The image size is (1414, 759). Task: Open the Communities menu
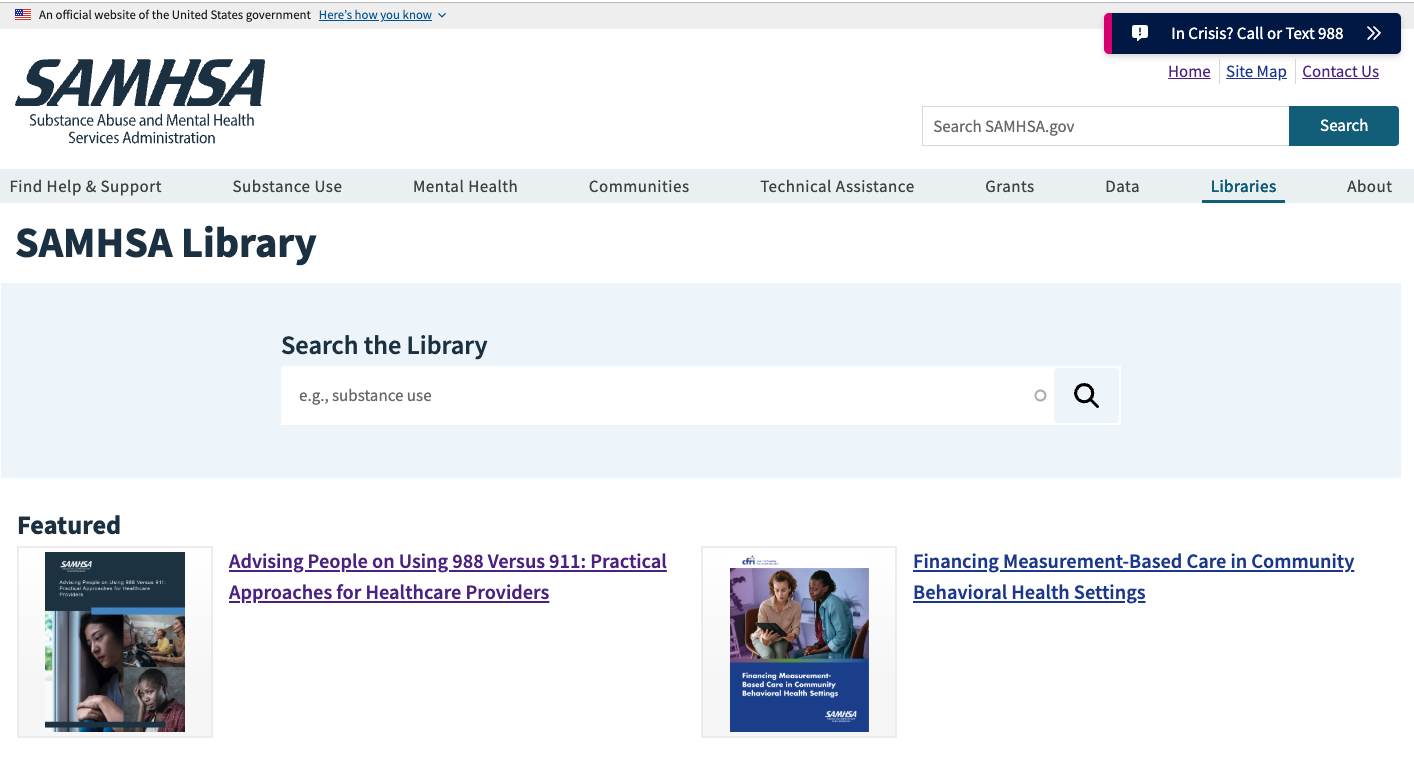point(638,186)
